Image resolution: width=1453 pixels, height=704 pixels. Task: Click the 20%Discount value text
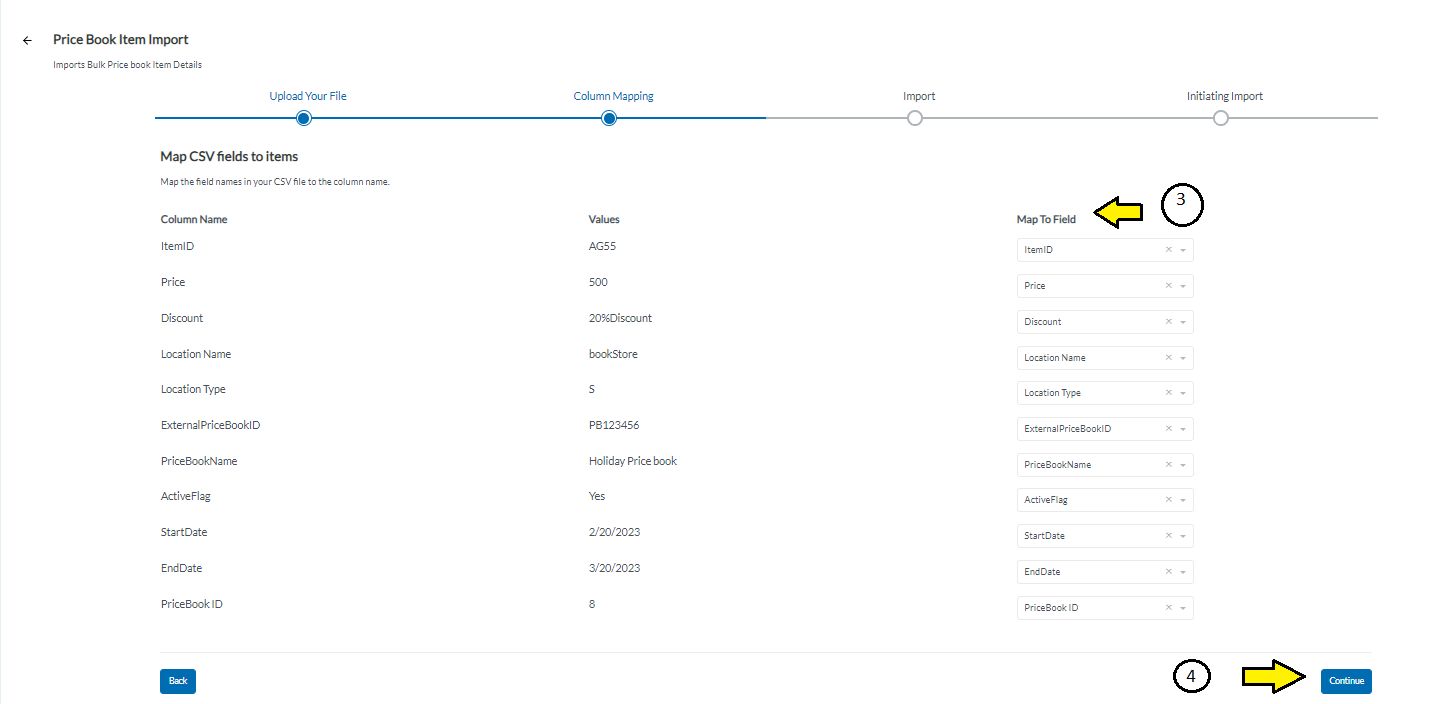click(x=620, y=318)
